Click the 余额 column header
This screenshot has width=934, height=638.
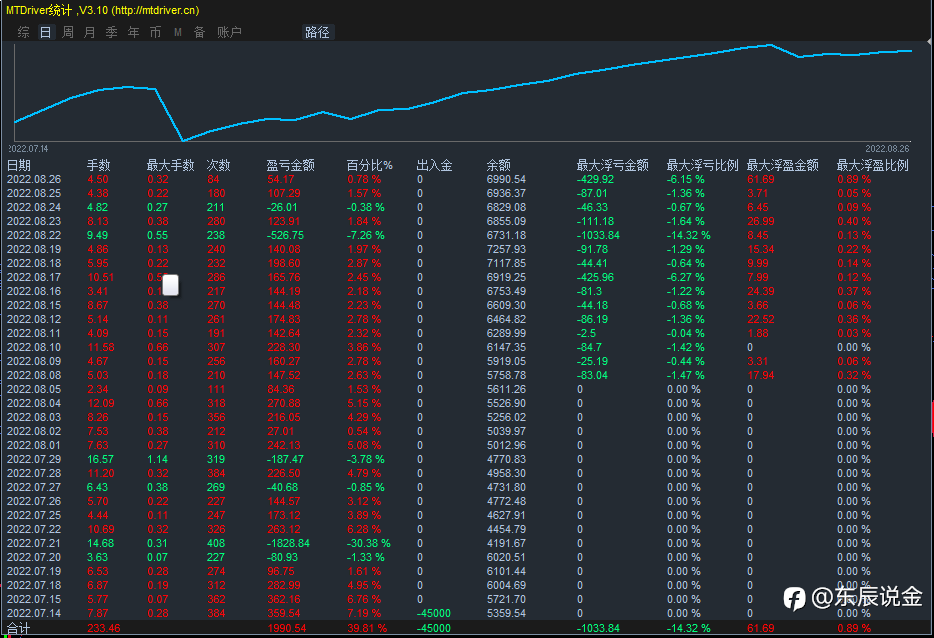pyautogui.click(x=499, y=165)
